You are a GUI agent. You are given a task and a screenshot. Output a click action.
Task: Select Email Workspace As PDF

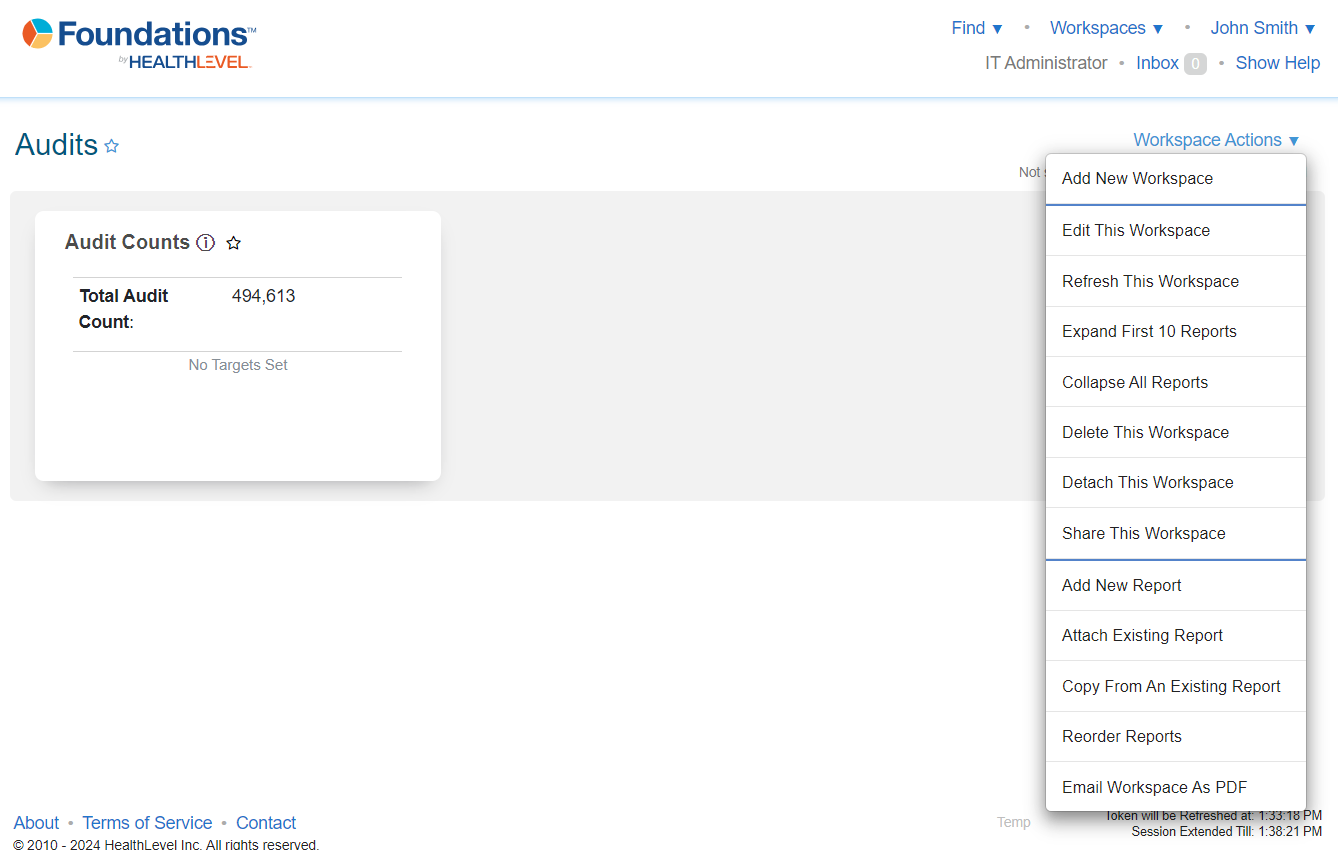pyautogui.click(x=1154, y=788)
